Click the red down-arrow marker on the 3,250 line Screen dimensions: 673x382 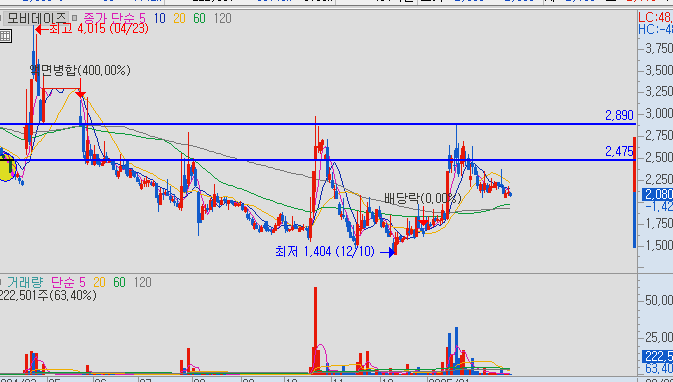[x=80, y=94]
